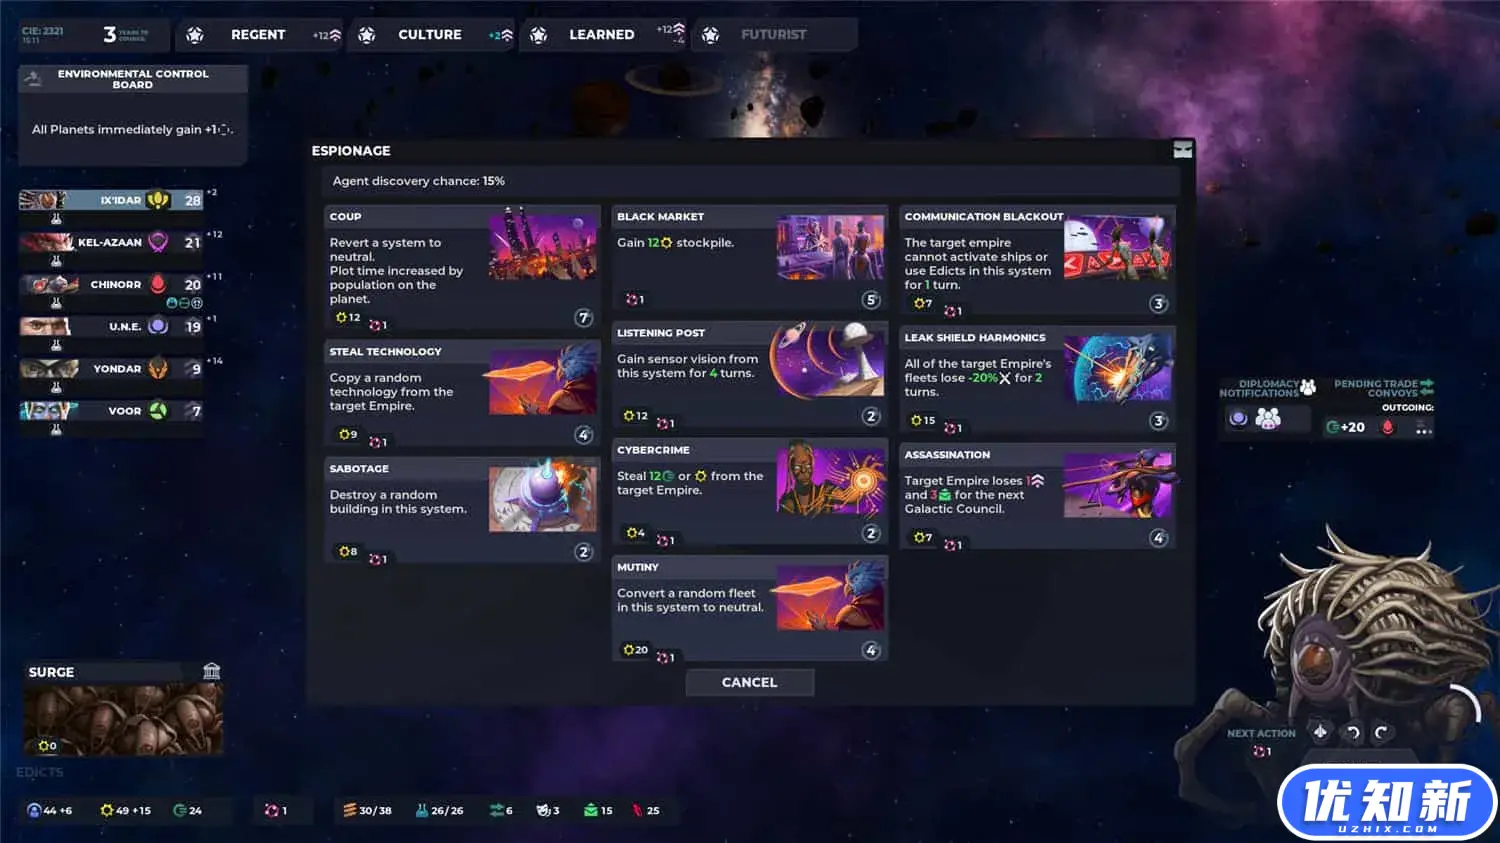
Task: Select the Chinorr red faction emblem
Action: click(x=158, y=284)
